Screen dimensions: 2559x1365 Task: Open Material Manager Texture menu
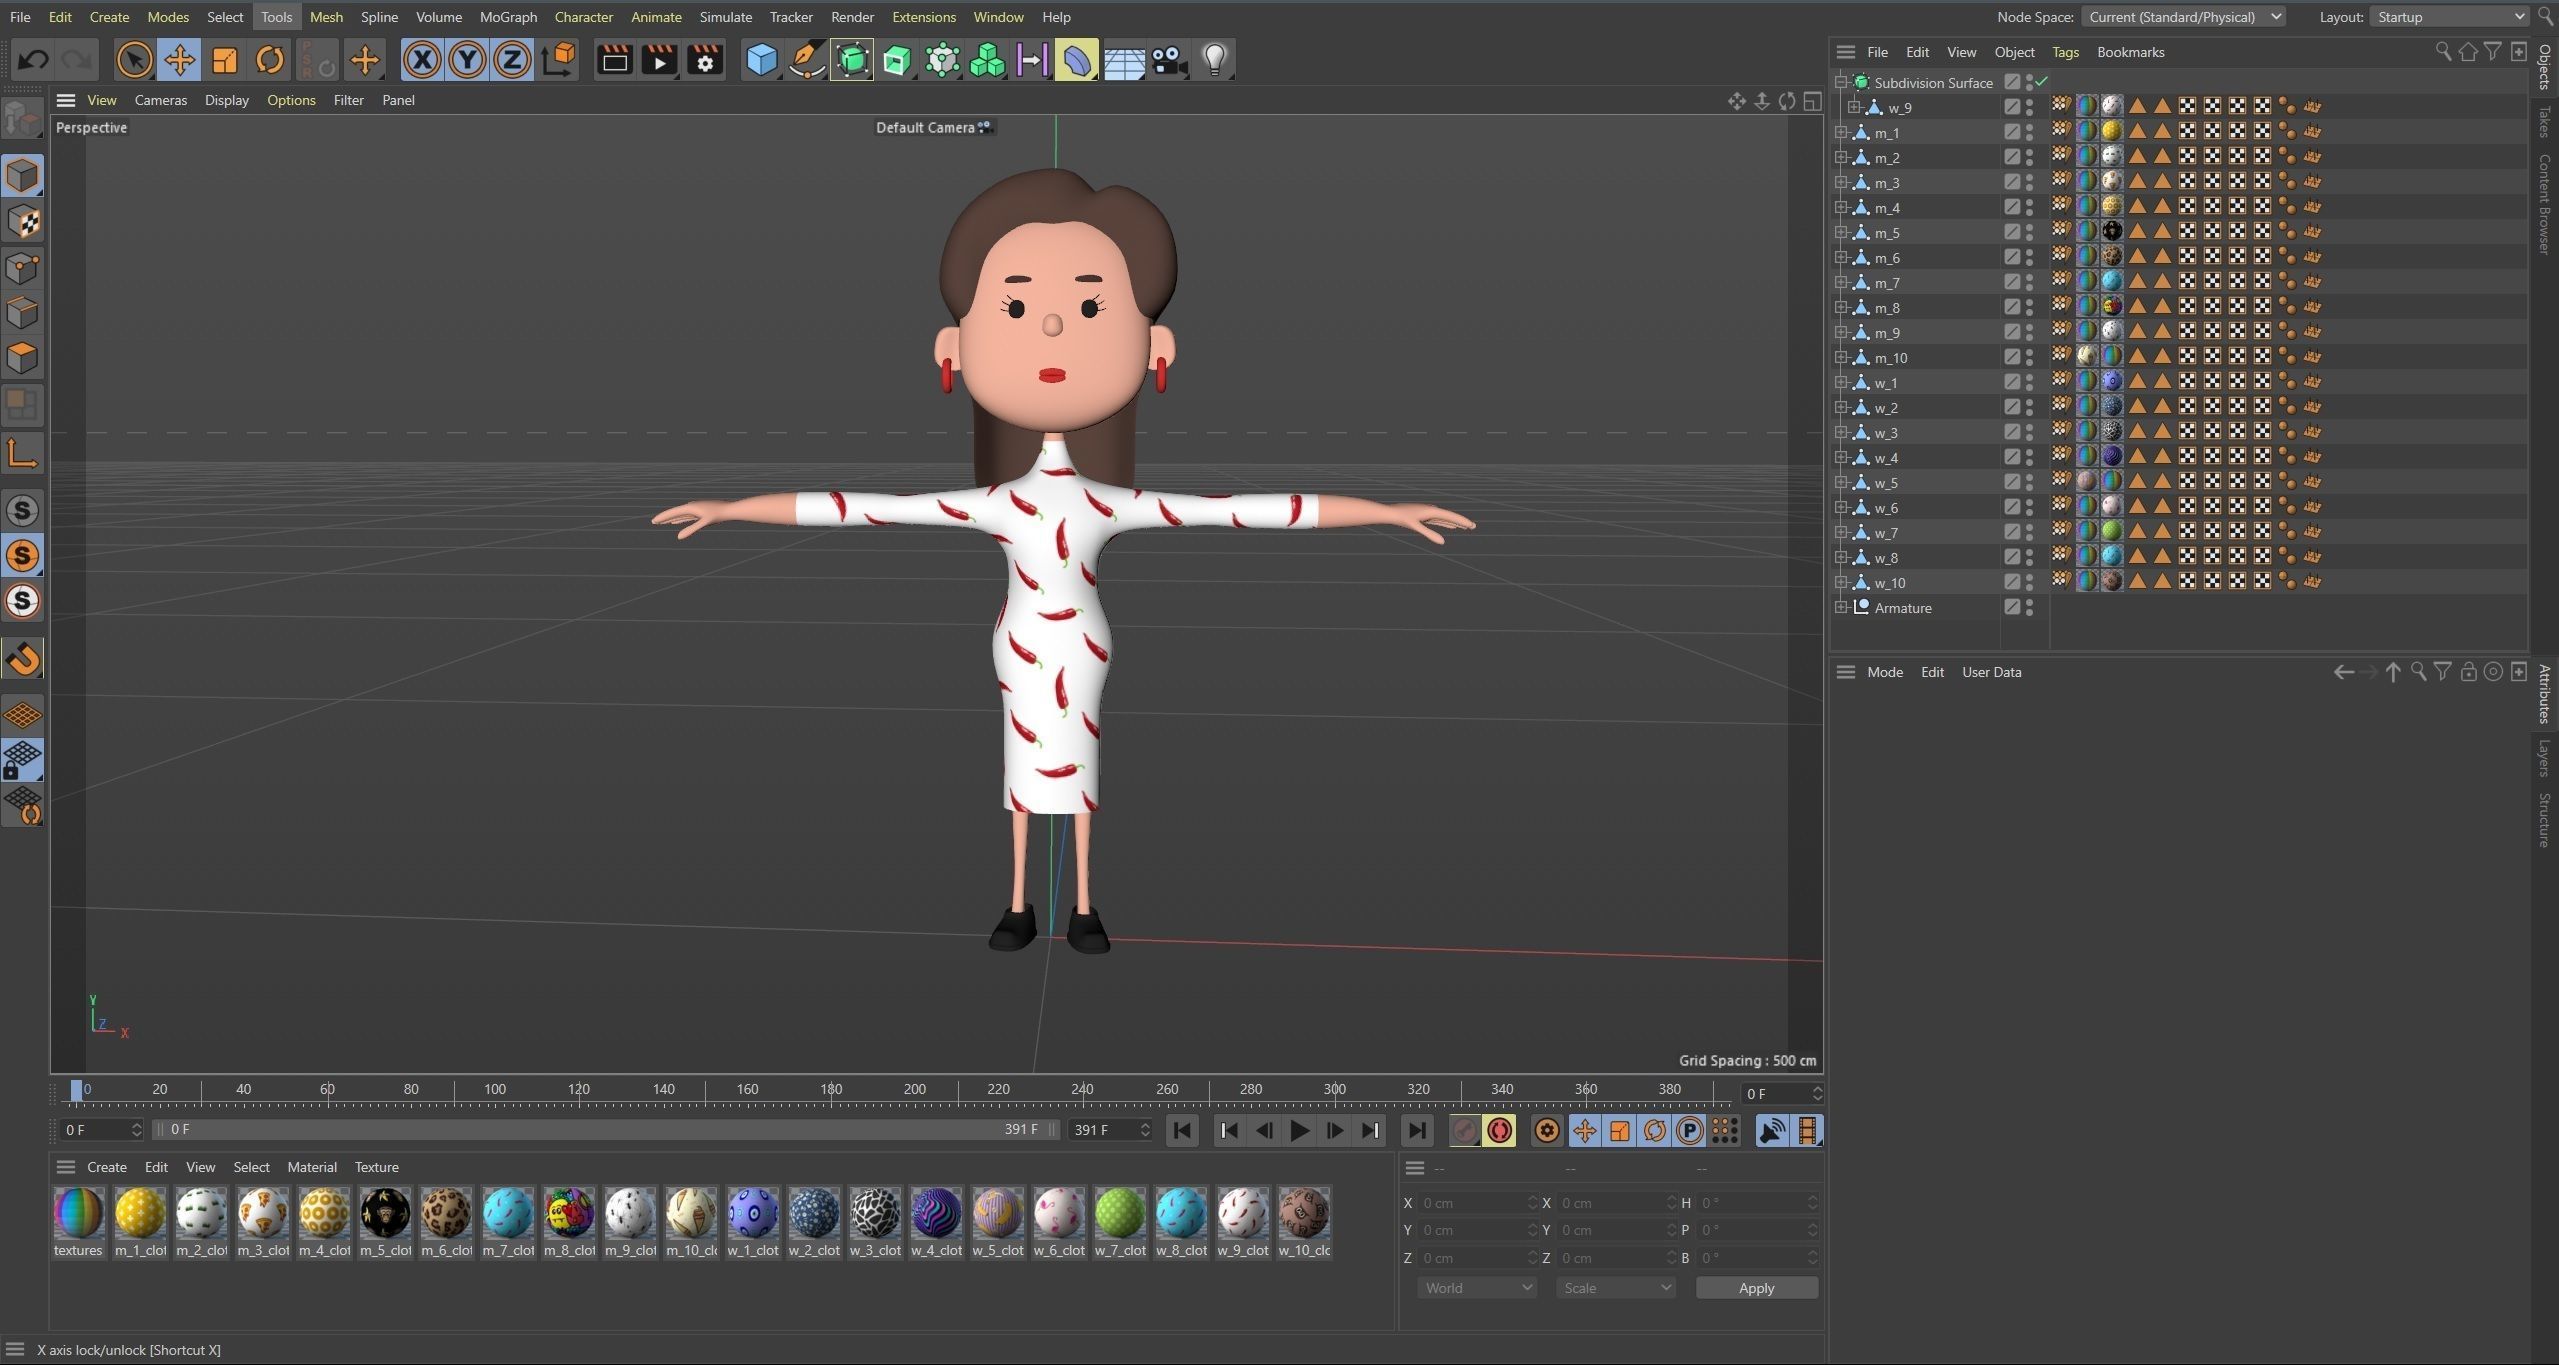click(x=376, y=1167)
